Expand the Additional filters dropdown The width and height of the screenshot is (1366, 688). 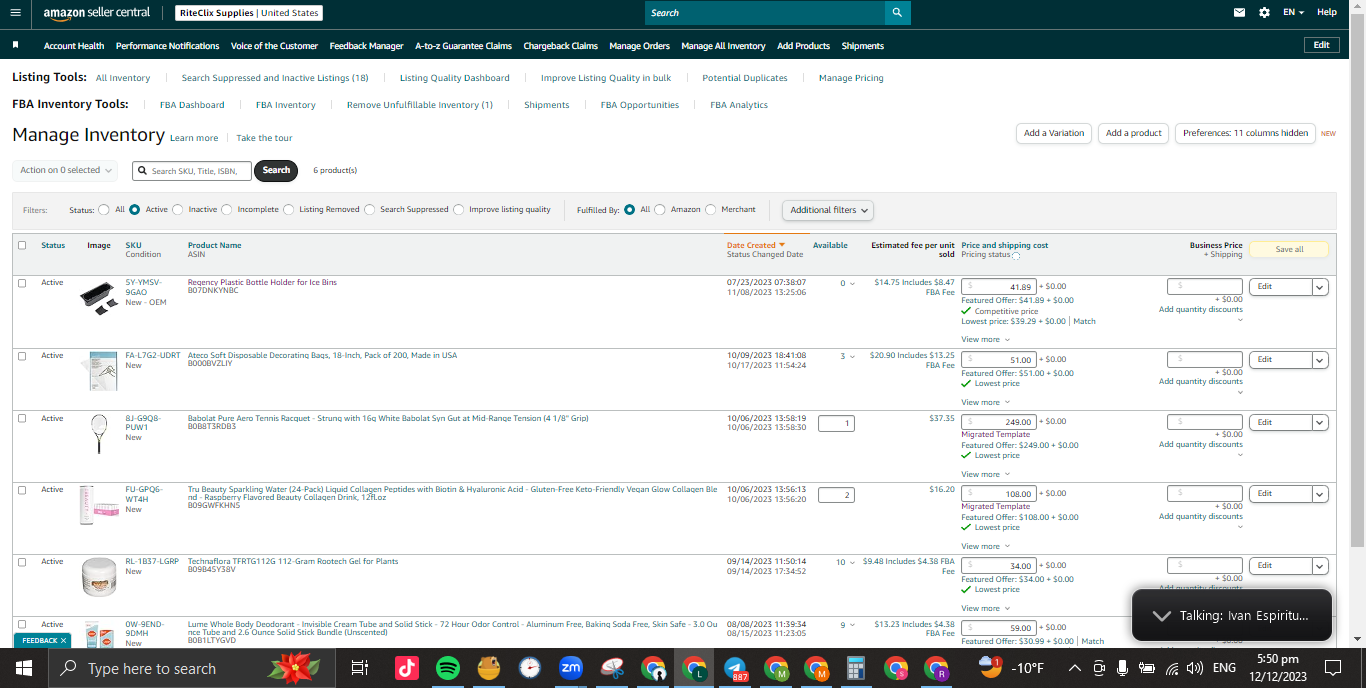828,210
